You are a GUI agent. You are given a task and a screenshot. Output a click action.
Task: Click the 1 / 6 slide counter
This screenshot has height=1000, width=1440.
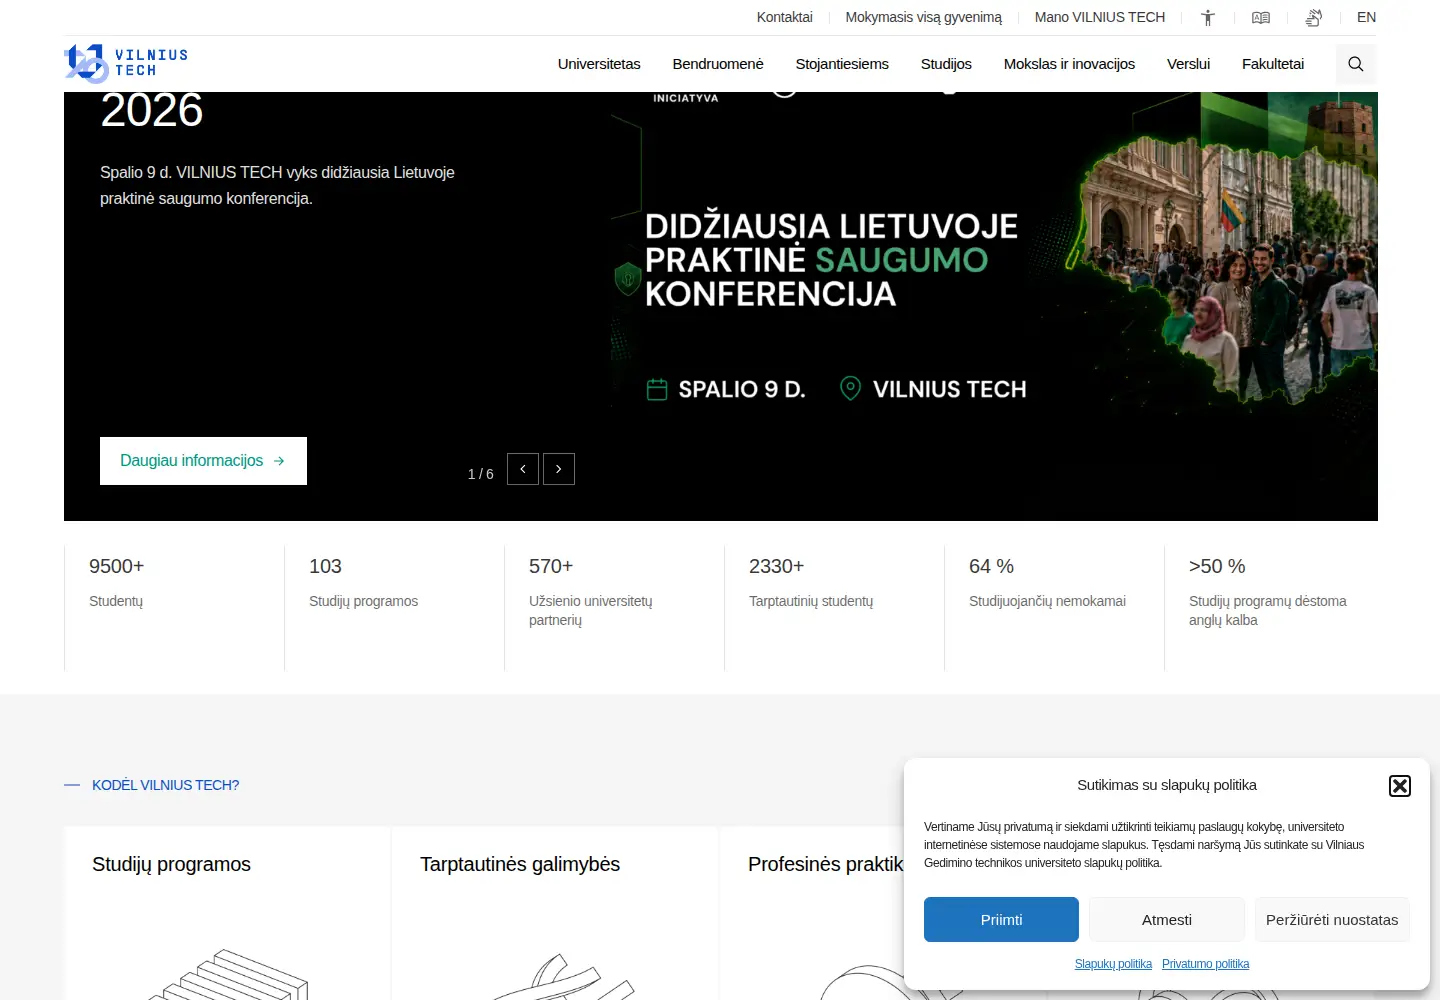tap(481, 474)
